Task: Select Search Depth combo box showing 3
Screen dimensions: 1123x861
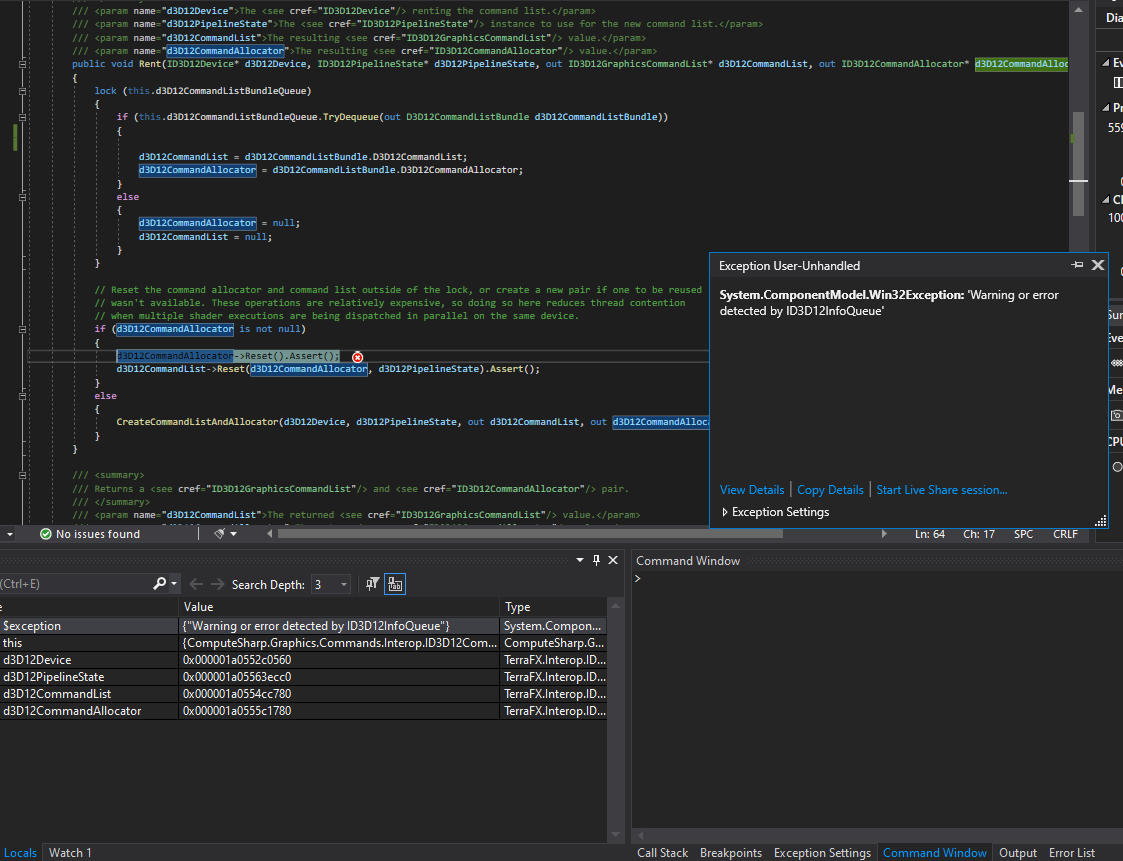Action: click(x=330, y=585)
